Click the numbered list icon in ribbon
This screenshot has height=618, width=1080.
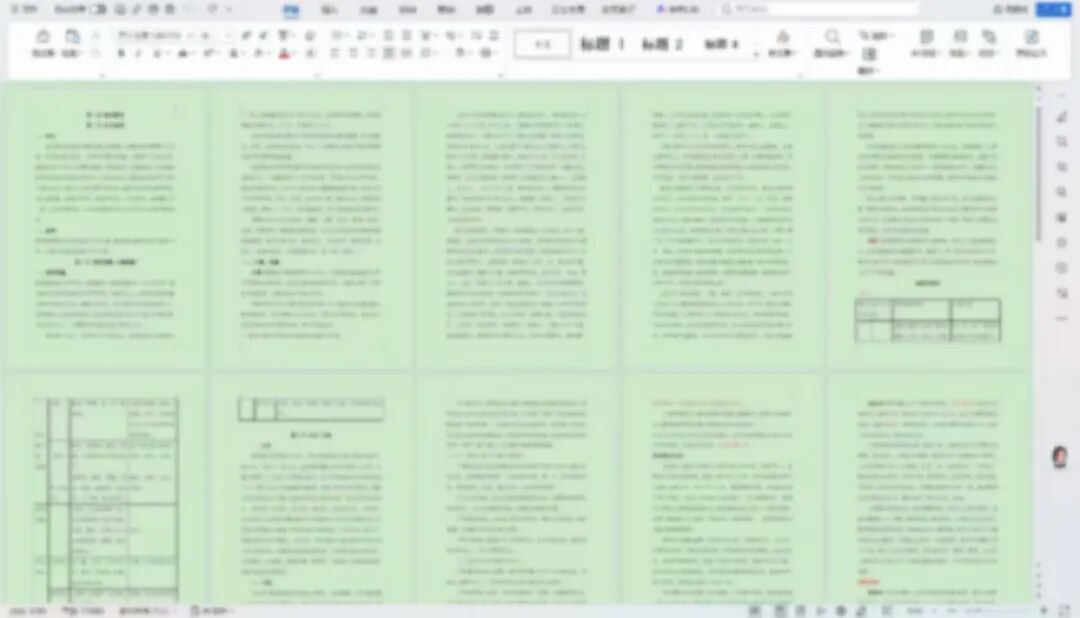[x=361, y=35]
